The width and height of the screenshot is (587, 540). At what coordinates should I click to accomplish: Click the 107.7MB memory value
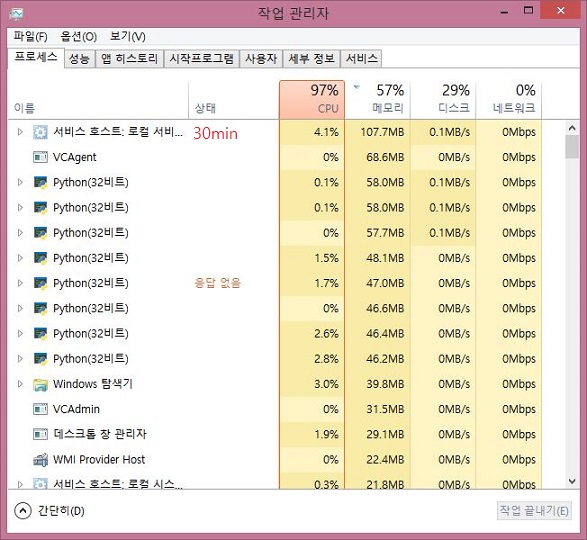pos(382,132)
